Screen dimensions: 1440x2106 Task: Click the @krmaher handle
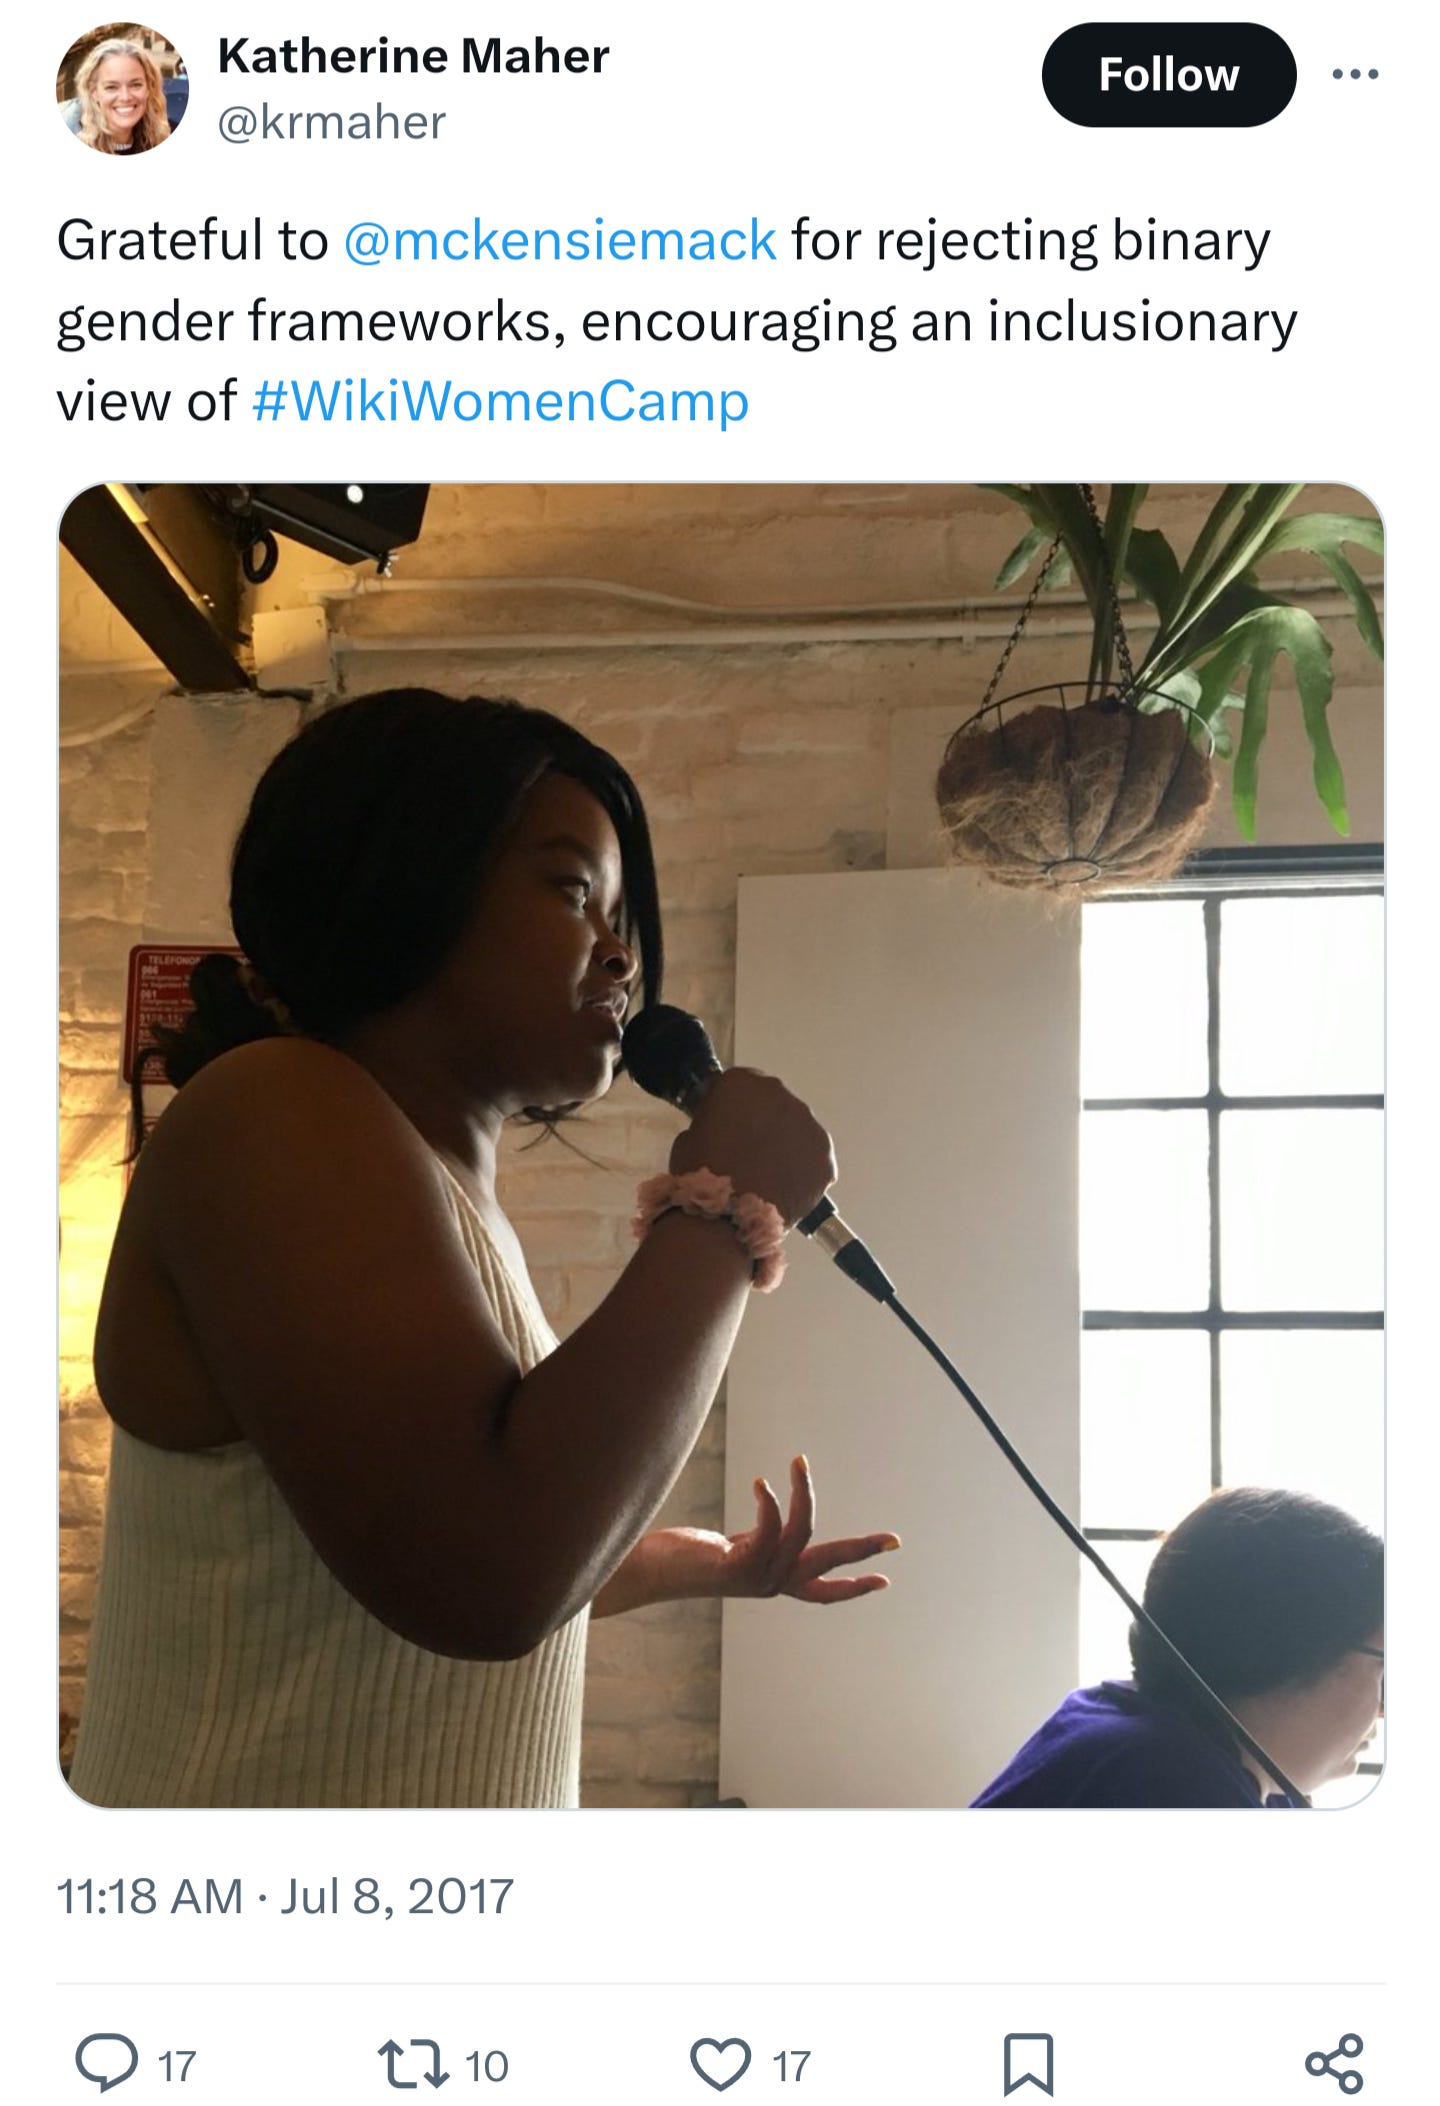coord(331,122)
